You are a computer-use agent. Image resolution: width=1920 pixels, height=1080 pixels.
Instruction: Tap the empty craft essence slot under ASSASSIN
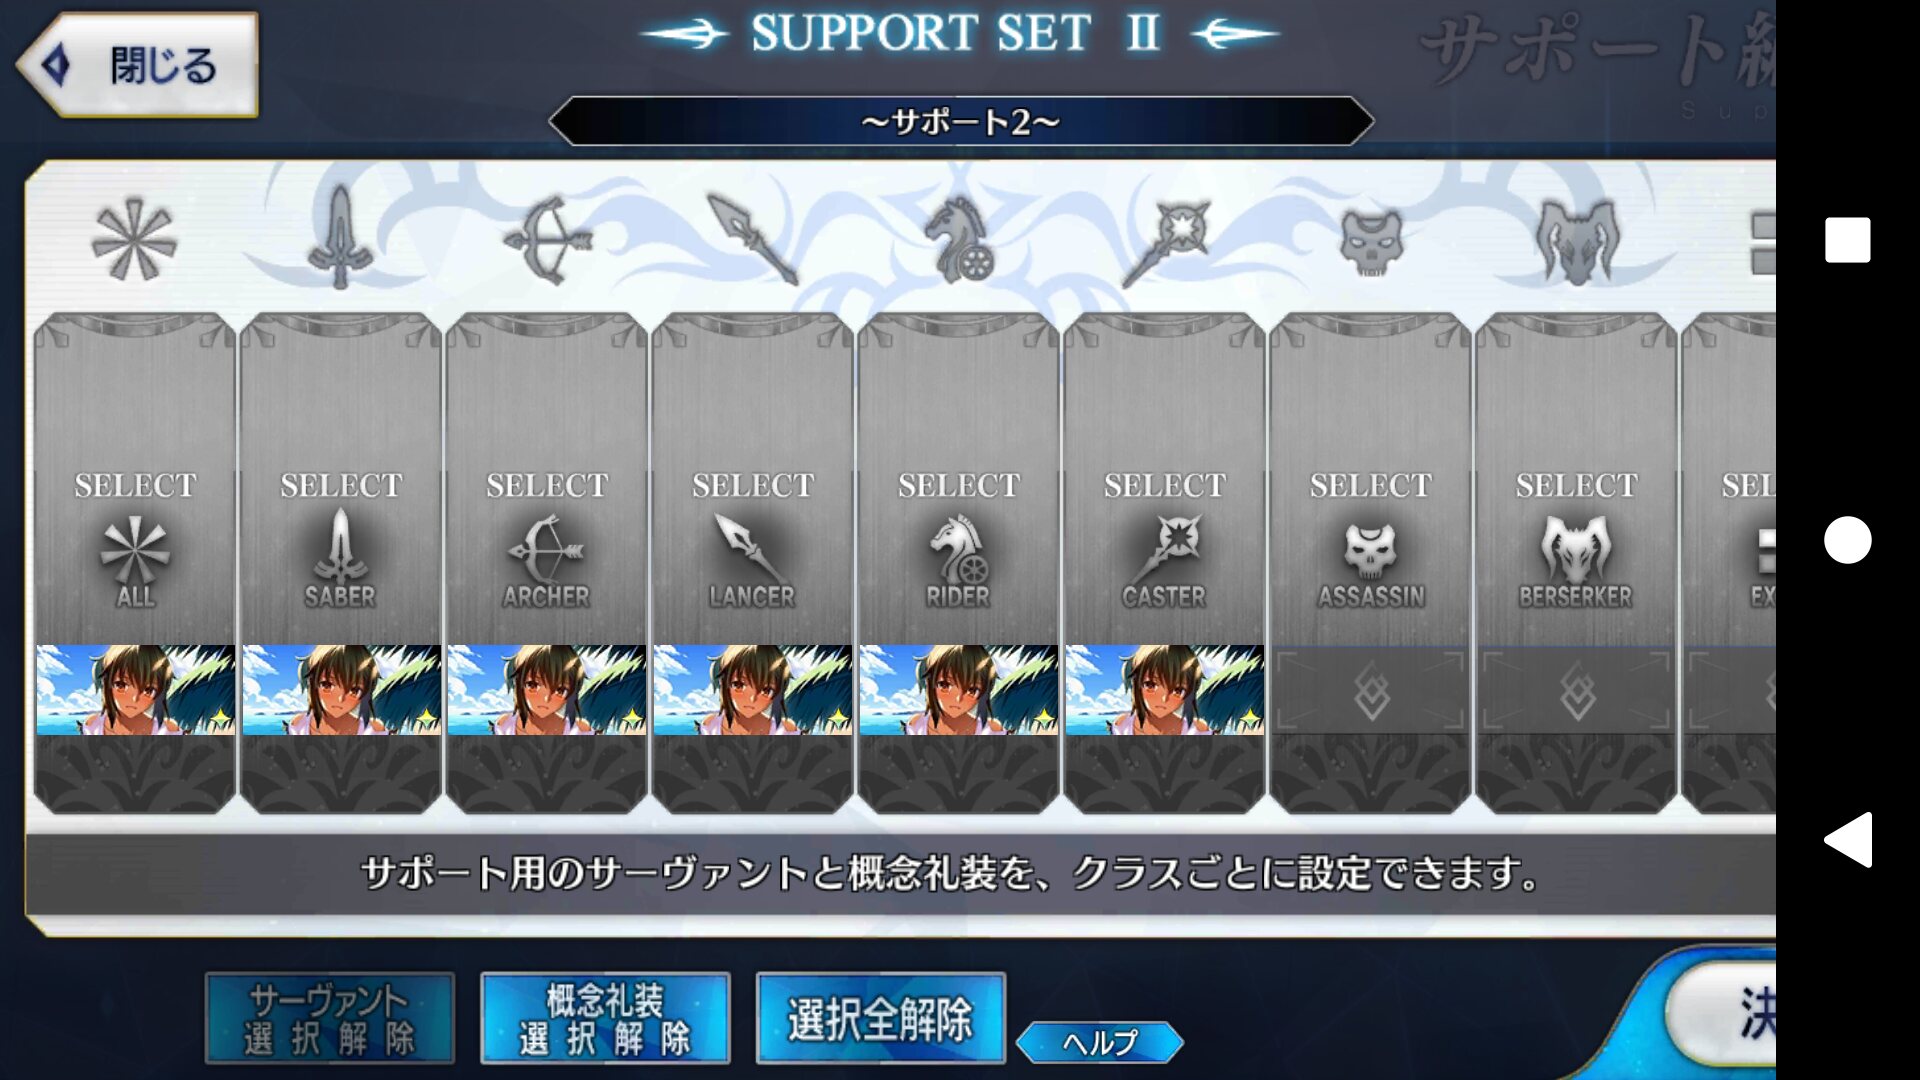[x=1371, y=690]
